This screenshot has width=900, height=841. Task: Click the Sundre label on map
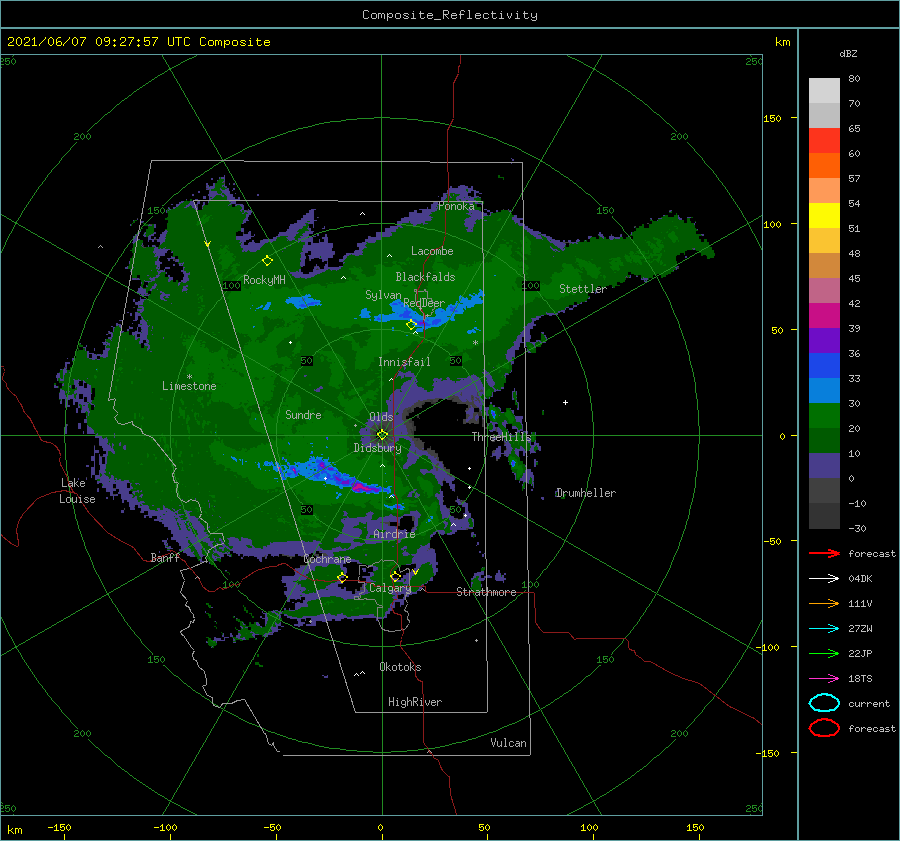303,414
